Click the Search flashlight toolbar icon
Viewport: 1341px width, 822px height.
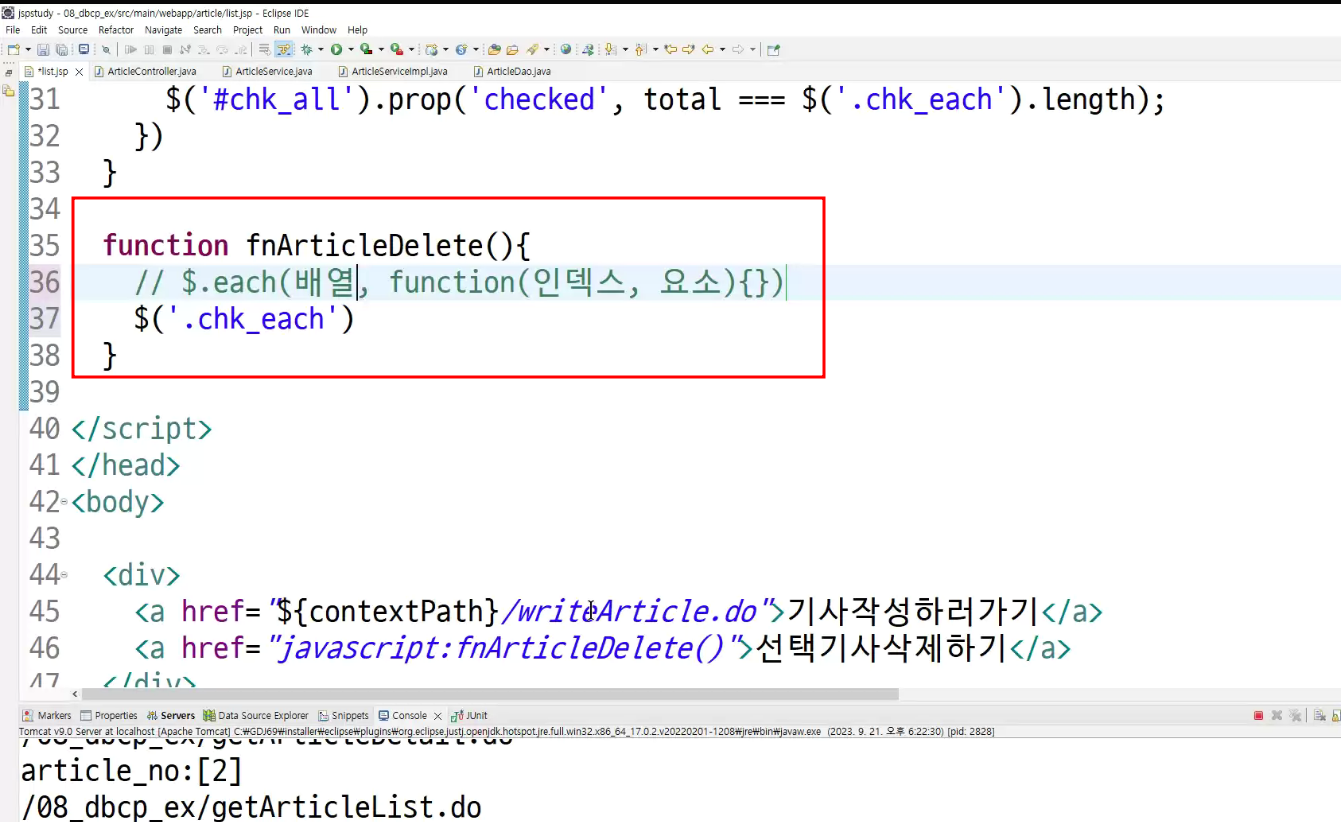(x=533, y=49)
